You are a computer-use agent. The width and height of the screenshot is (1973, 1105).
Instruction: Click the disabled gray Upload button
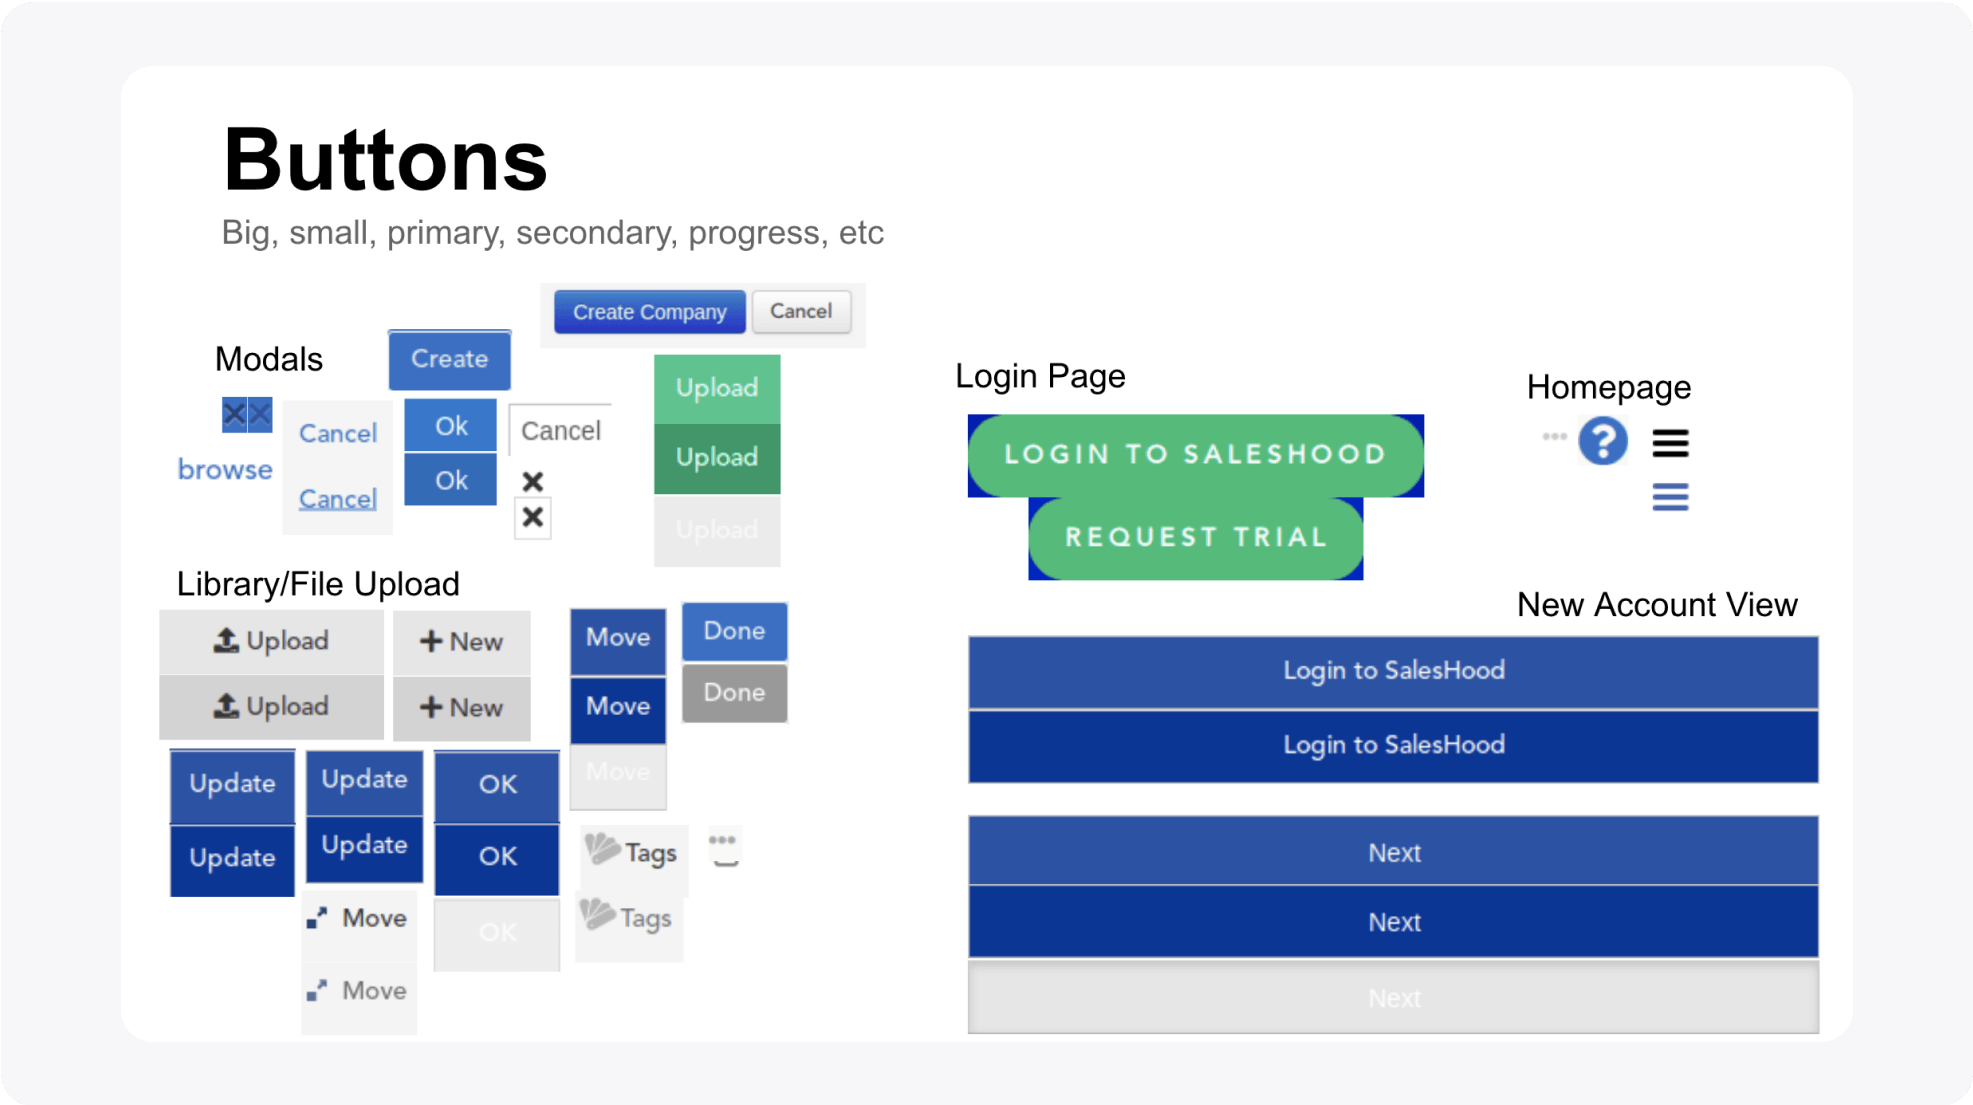[717, 530]
